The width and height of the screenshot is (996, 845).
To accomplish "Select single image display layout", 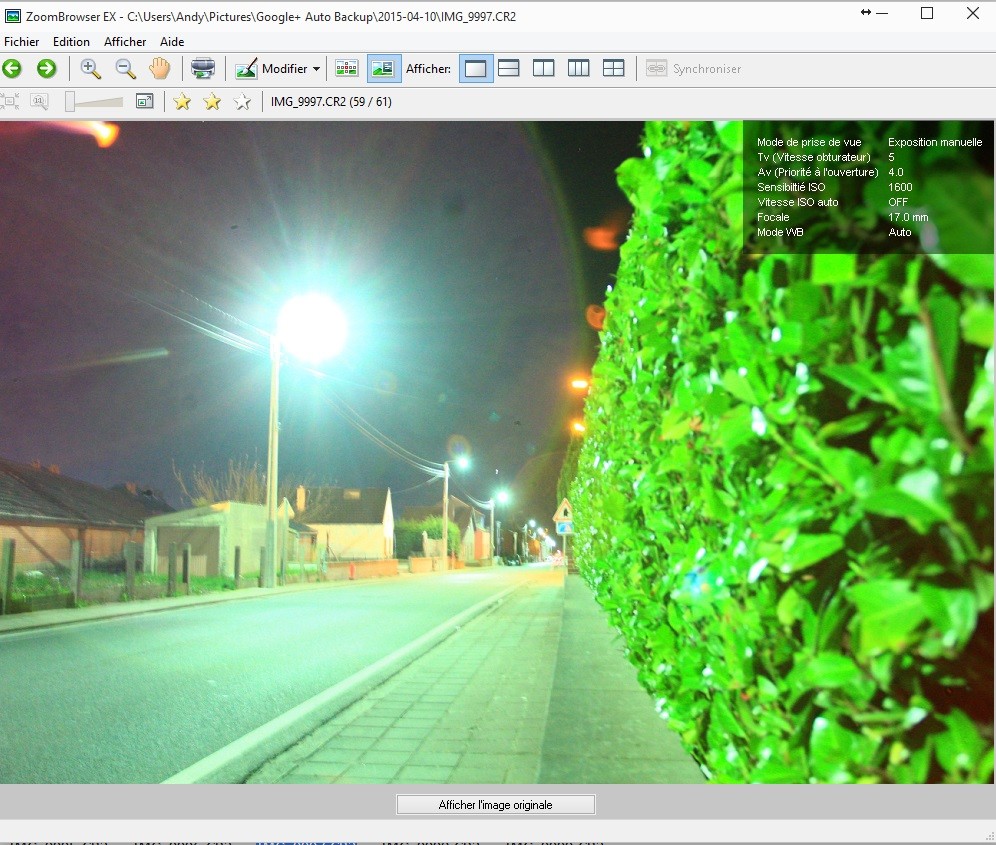I will point(475,69).
